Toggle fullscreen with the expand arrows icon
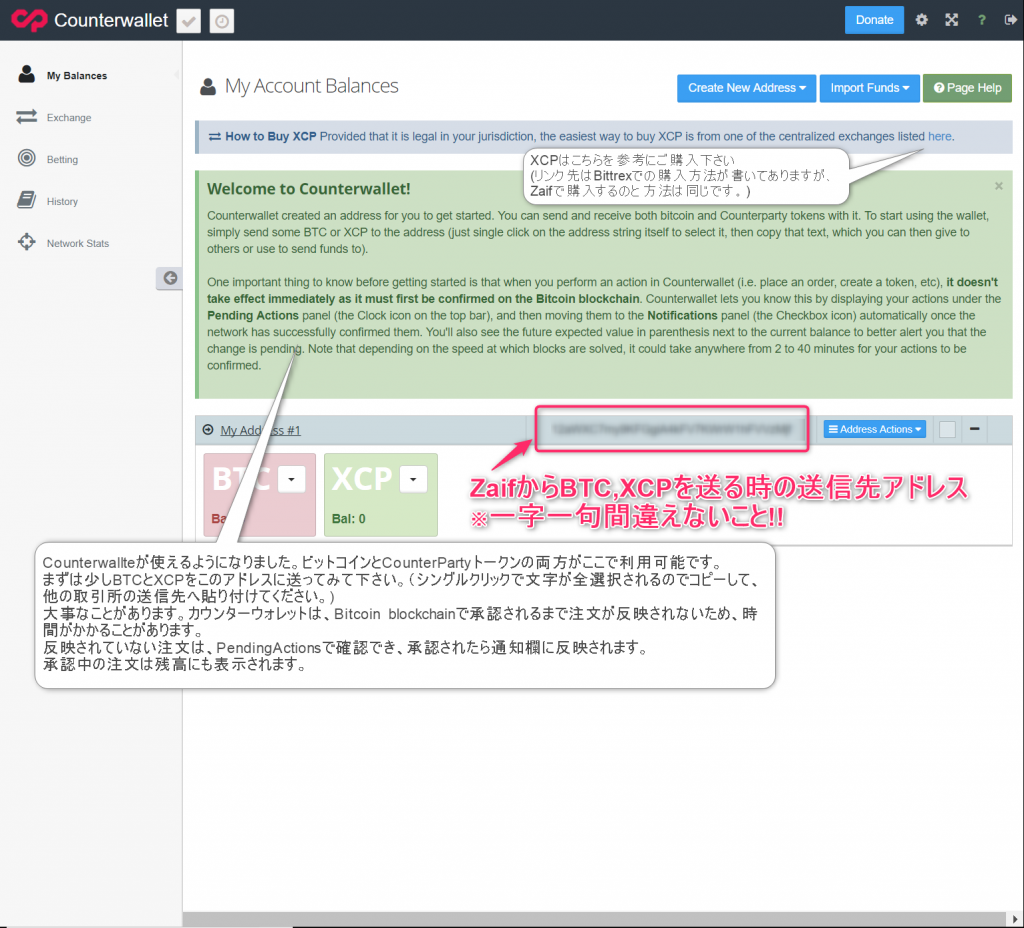 pyautogui.click(x=951, y=20)
